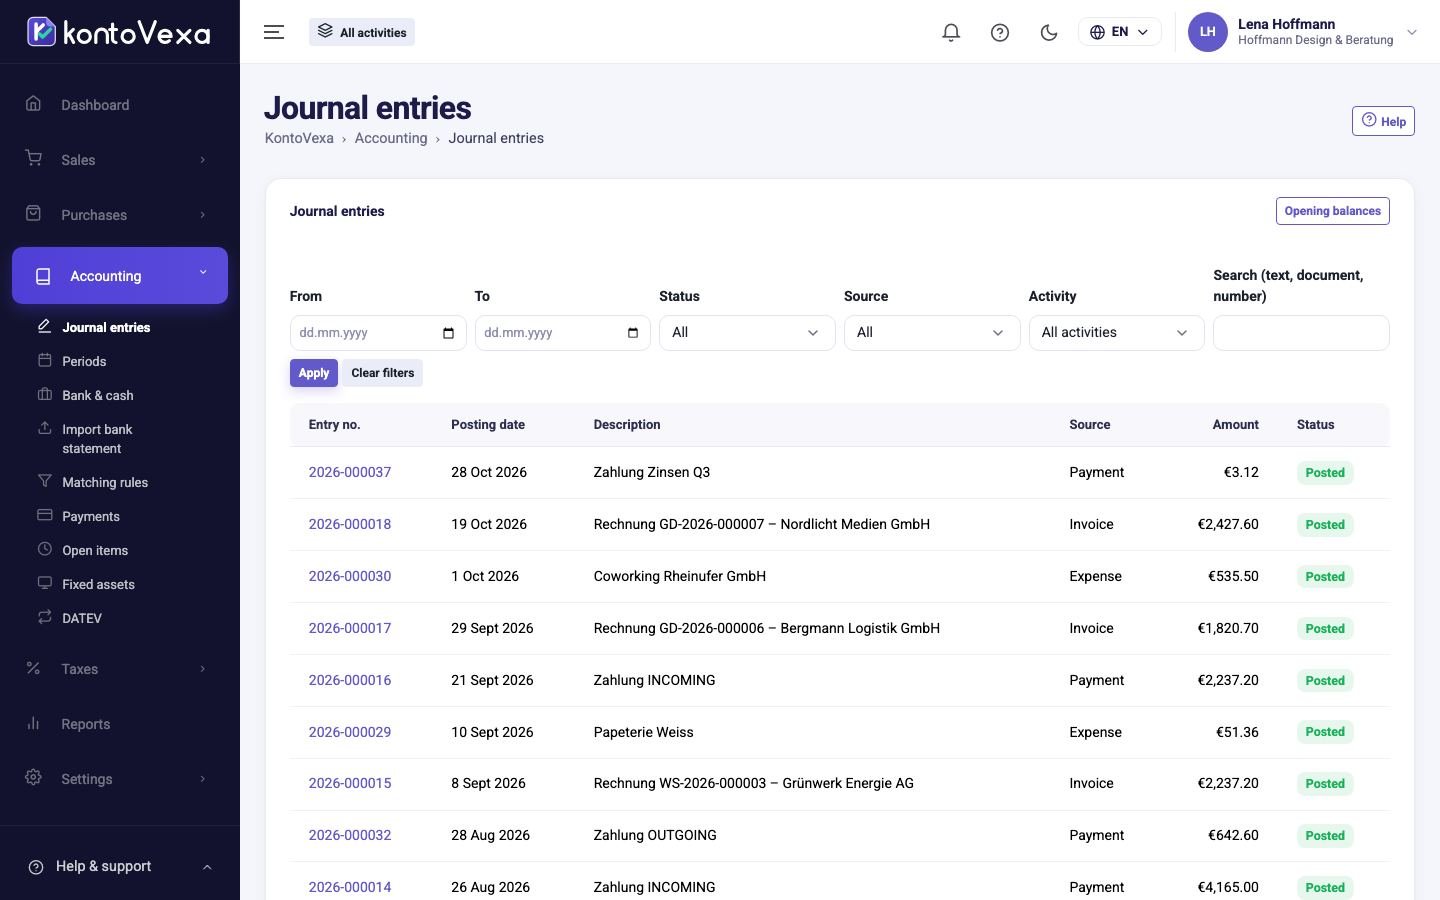Click the Fixed assets monitor icon
Viewport: 1440px width, 900px height.
tap(44, 583)
